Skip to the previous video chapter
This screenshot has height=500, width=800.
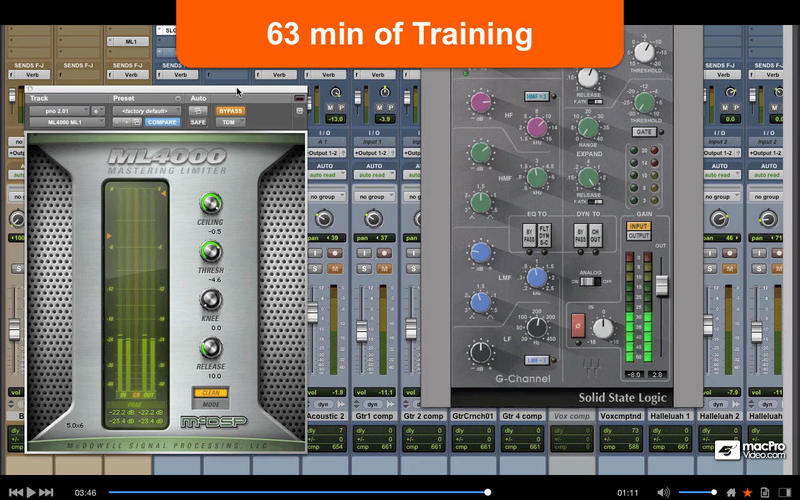[x=16, y=492]
